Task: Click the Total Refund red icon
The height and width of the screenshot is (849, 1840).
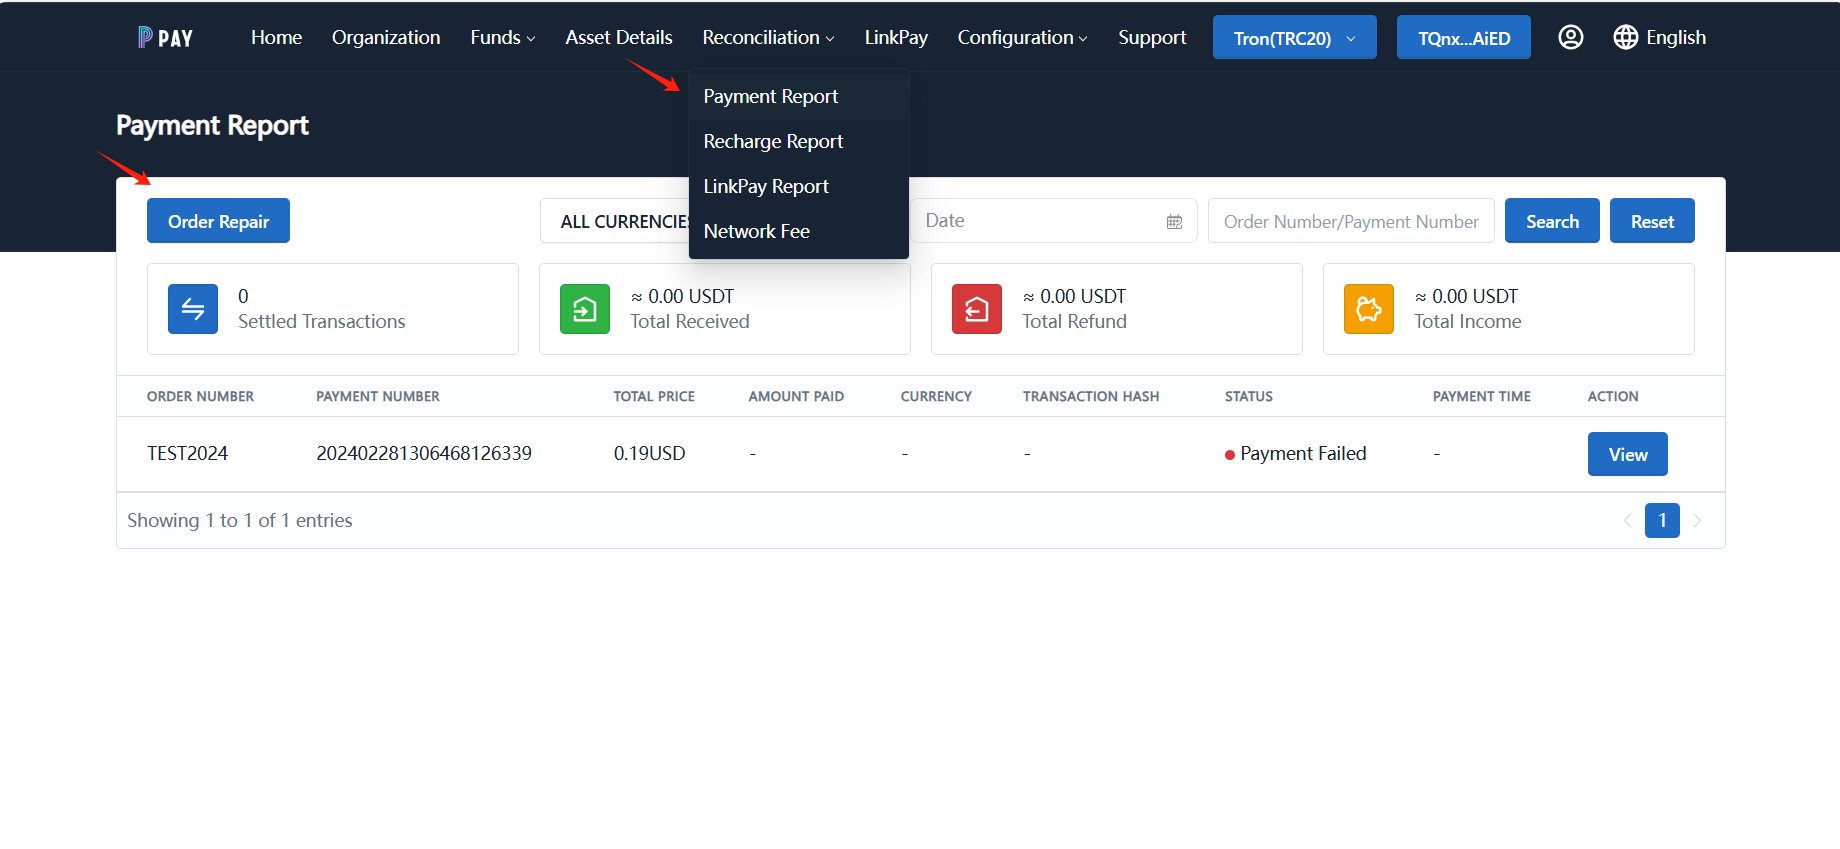Action: point(977,309)
